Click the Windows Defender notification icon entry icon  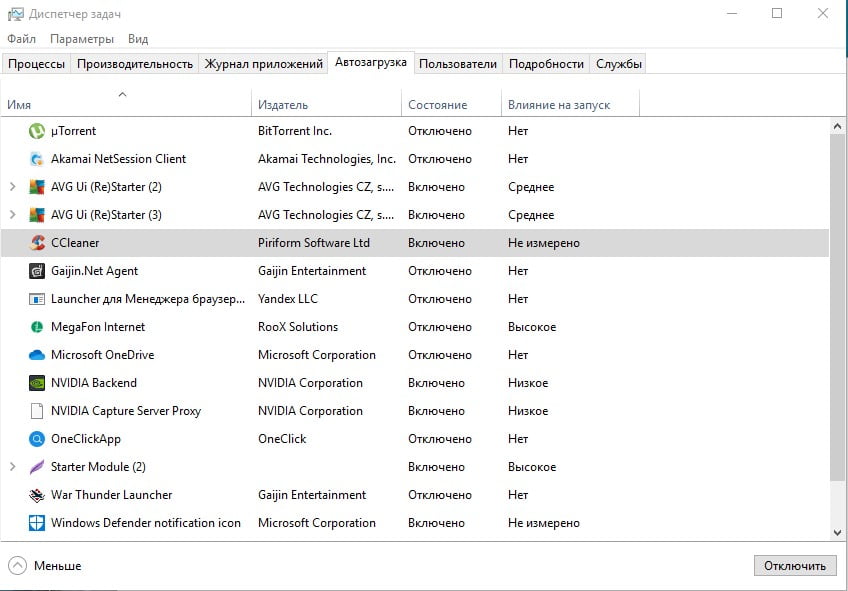35,522
